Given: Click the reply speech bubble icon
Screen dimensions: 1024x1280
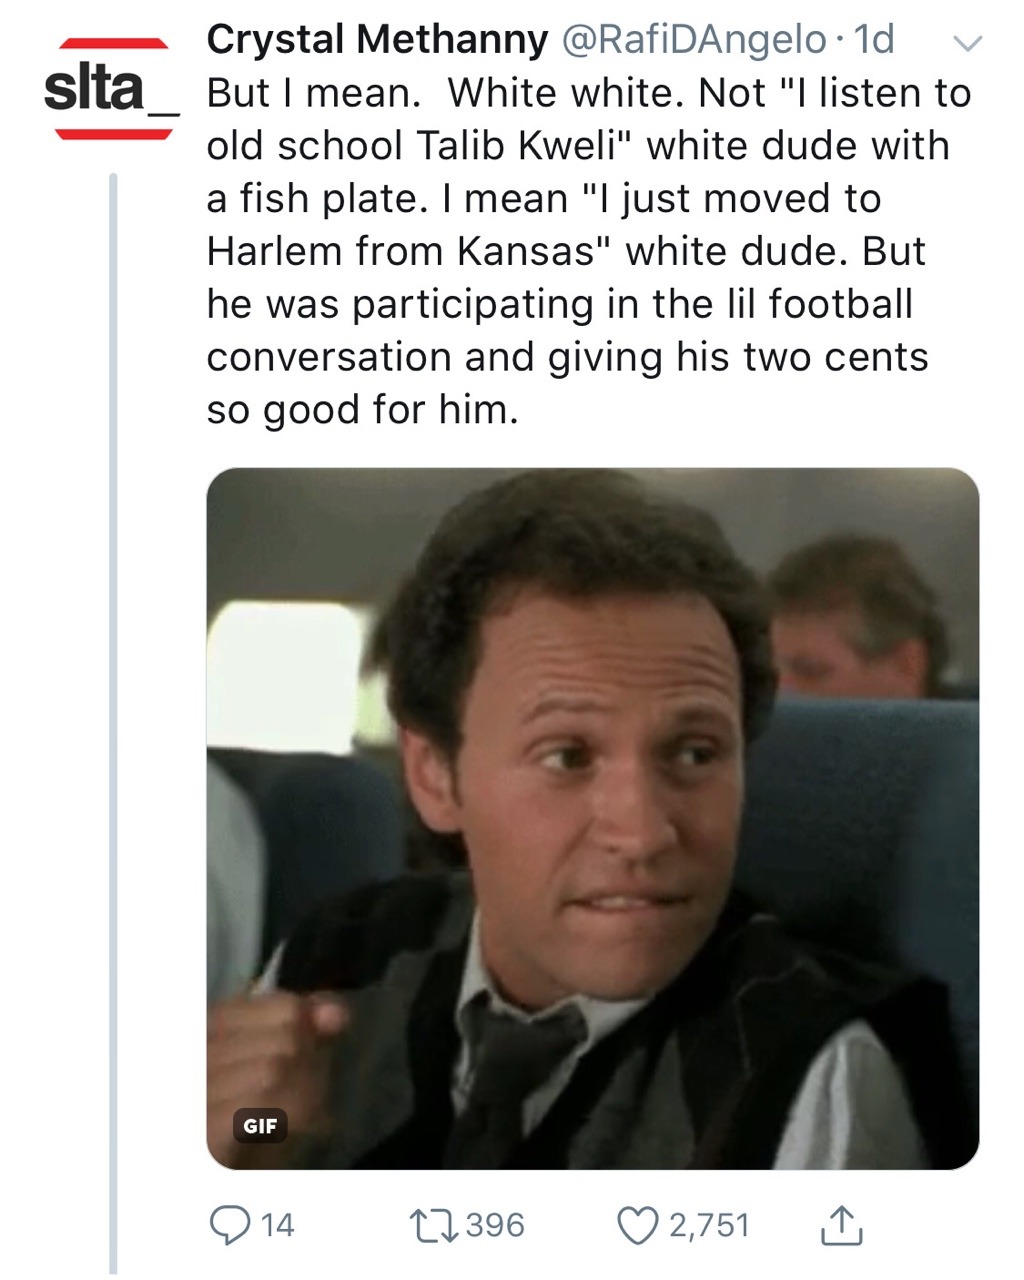Looking at the screenshot, I should point(230,1224).
